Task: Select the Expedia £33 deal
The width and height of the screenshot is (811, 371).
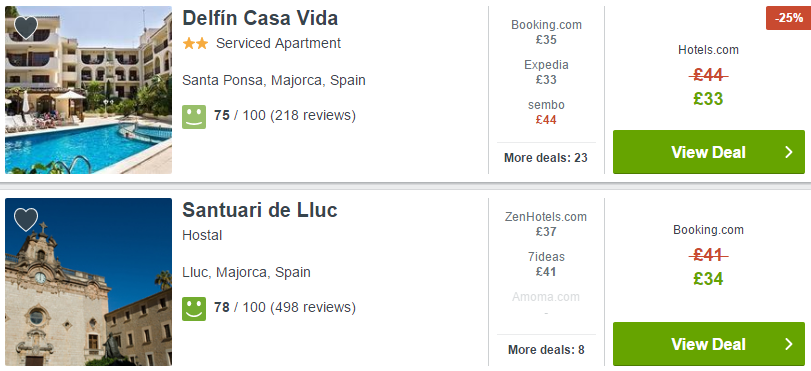Action: [x=546, y=72]
